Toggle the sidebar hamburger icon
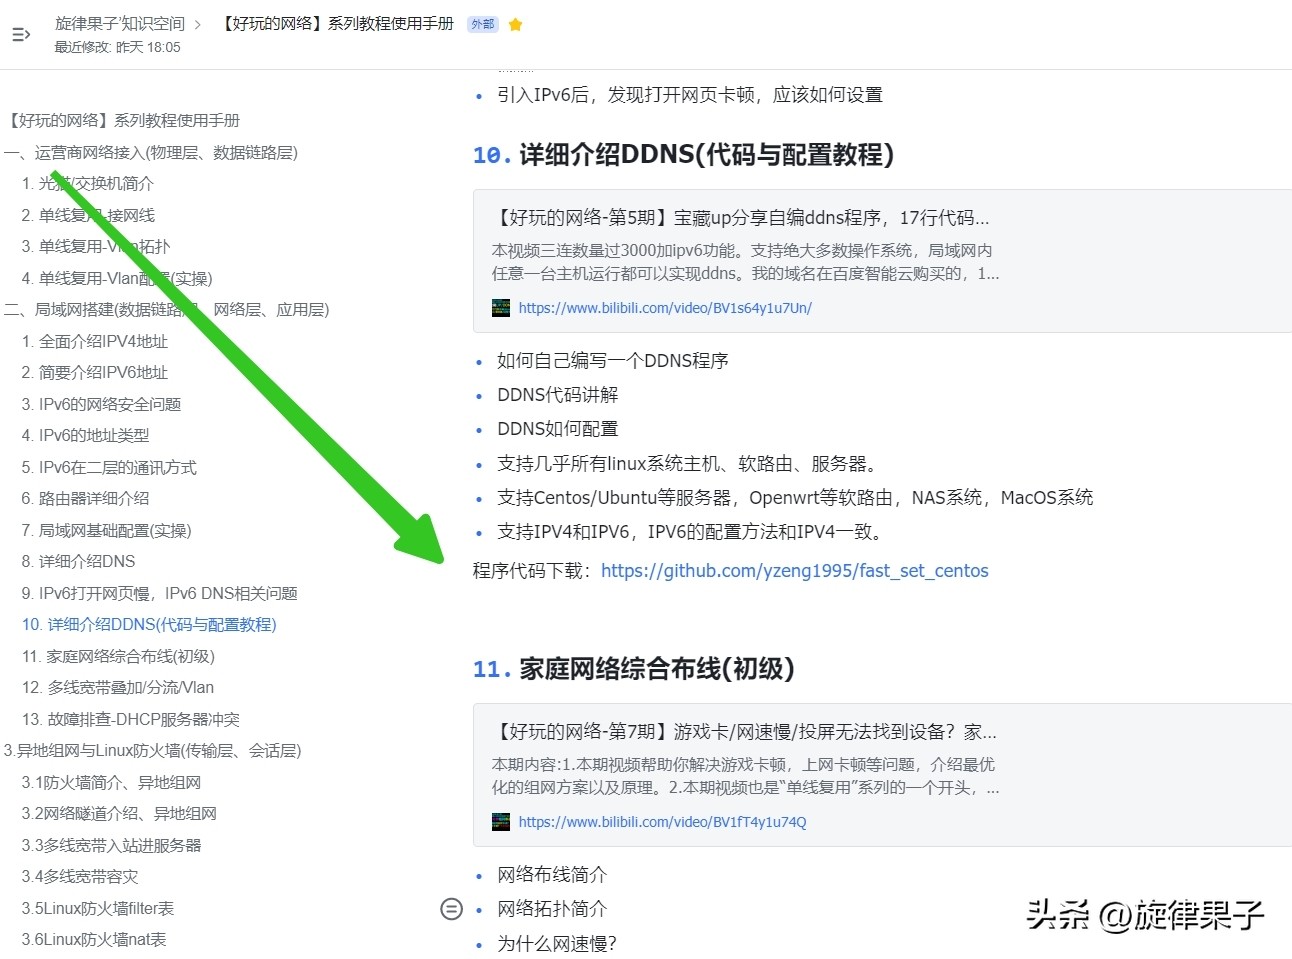The height and width of the screenshot is (959, 1292). [20, 34]
